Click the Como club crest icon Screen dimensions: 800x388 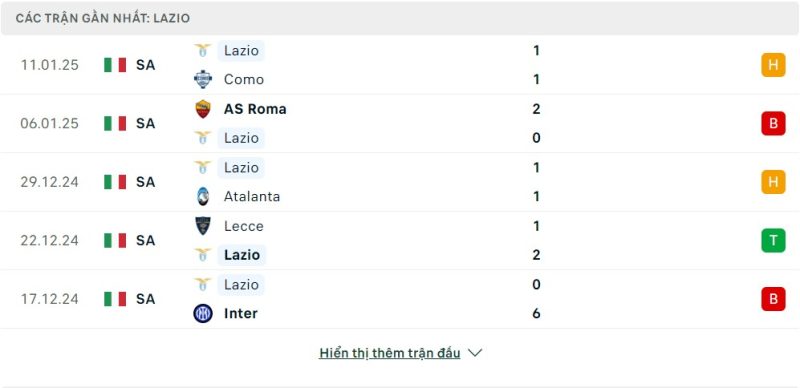point(203,79)
